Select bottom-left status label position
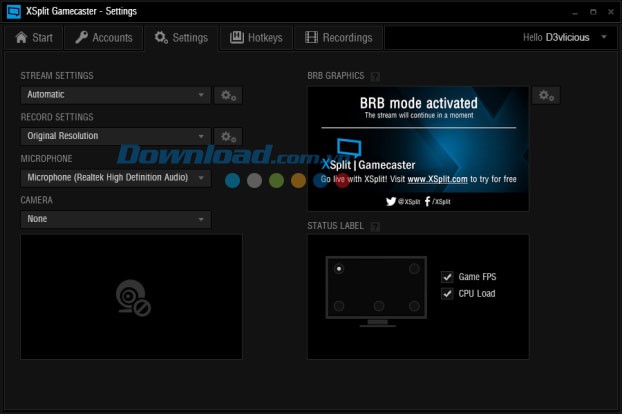Screen dimensions: 622x414 pyautogui.click(x=339, y=306)
